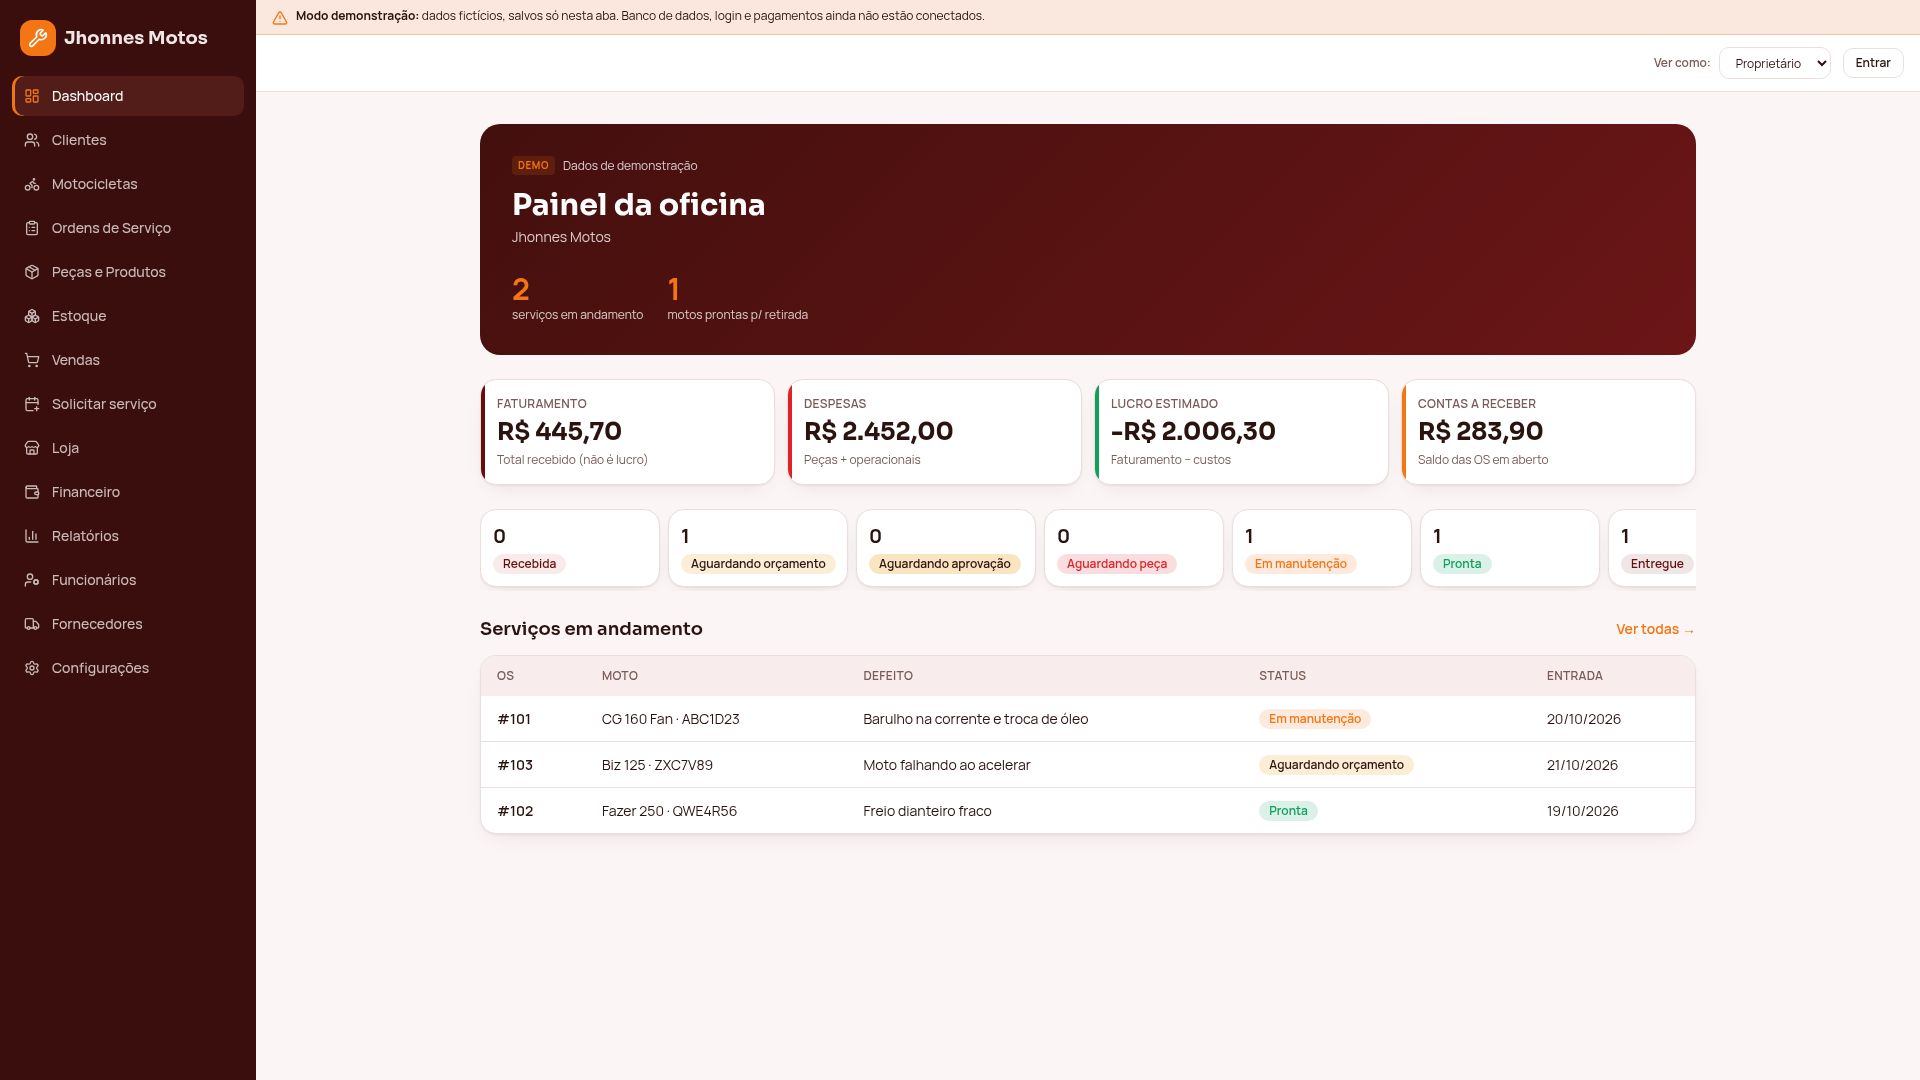Click the DEMO badge in the panel header
The height and width of the screenshot is (1080, 1920).
(x=533, y=165)
